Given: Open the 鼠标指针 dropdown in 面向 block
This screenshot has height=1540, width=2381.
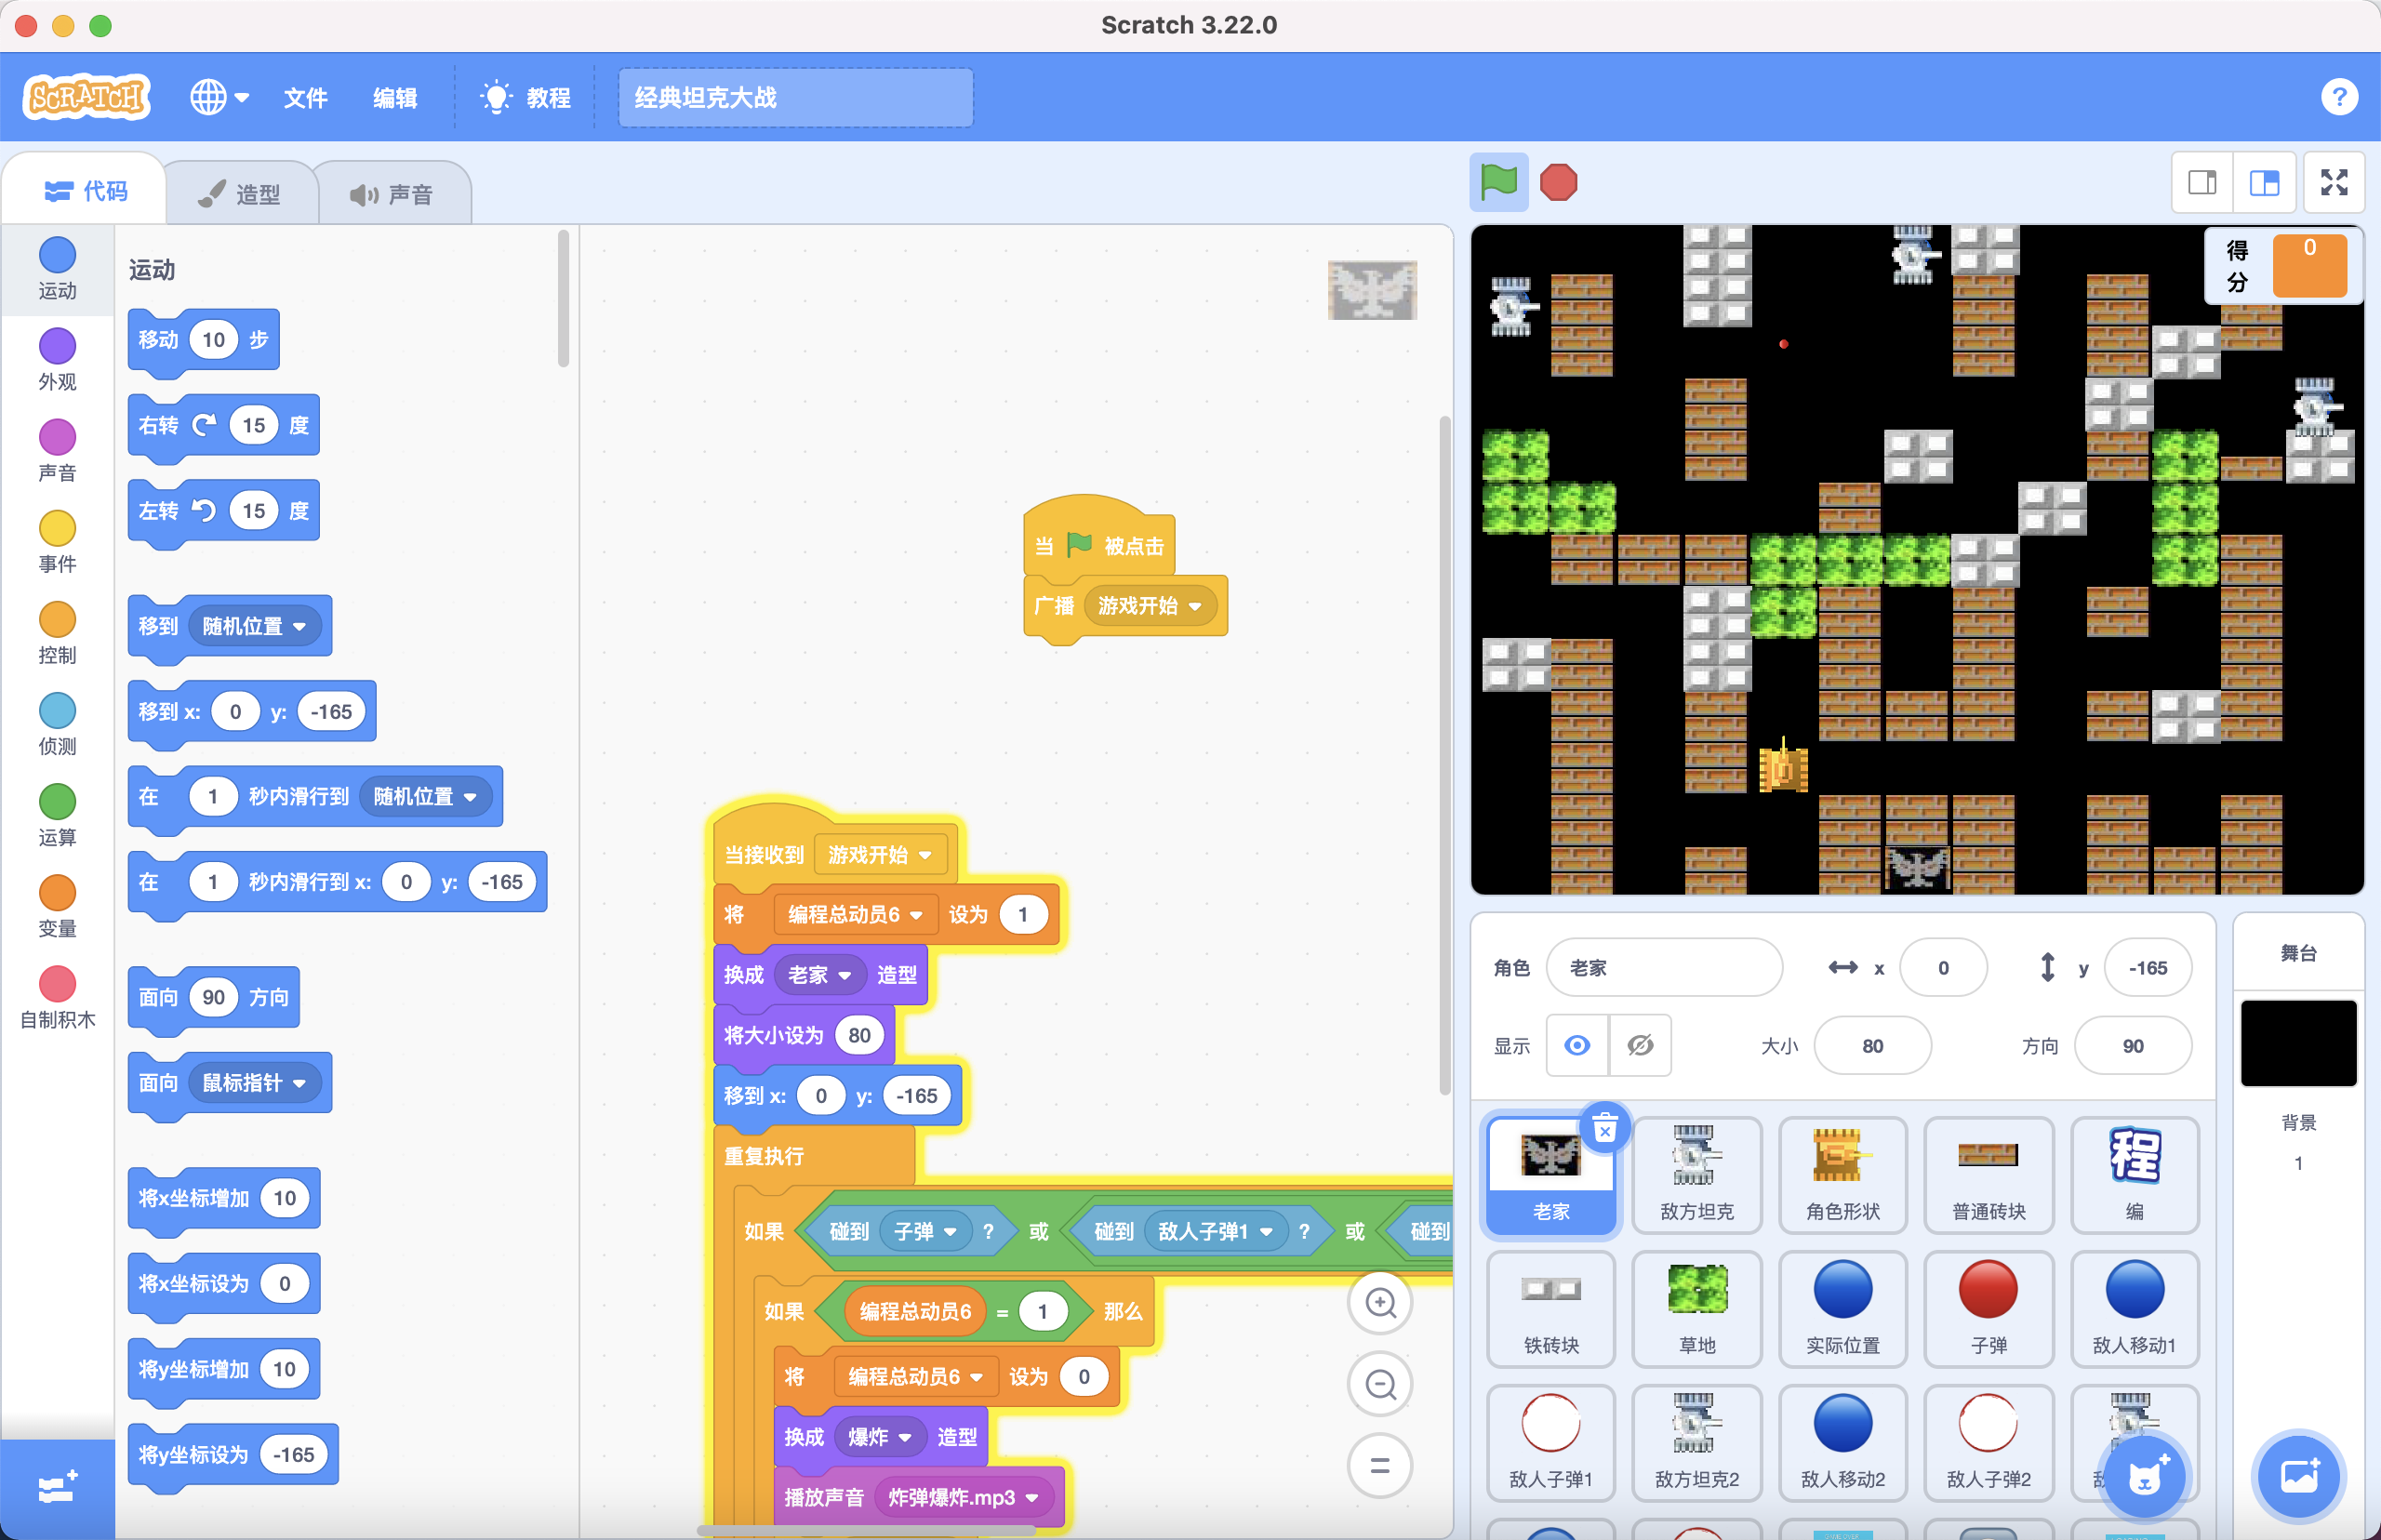Looking at the screenshot, I should pyautogui.click(x=254, y=1083).
